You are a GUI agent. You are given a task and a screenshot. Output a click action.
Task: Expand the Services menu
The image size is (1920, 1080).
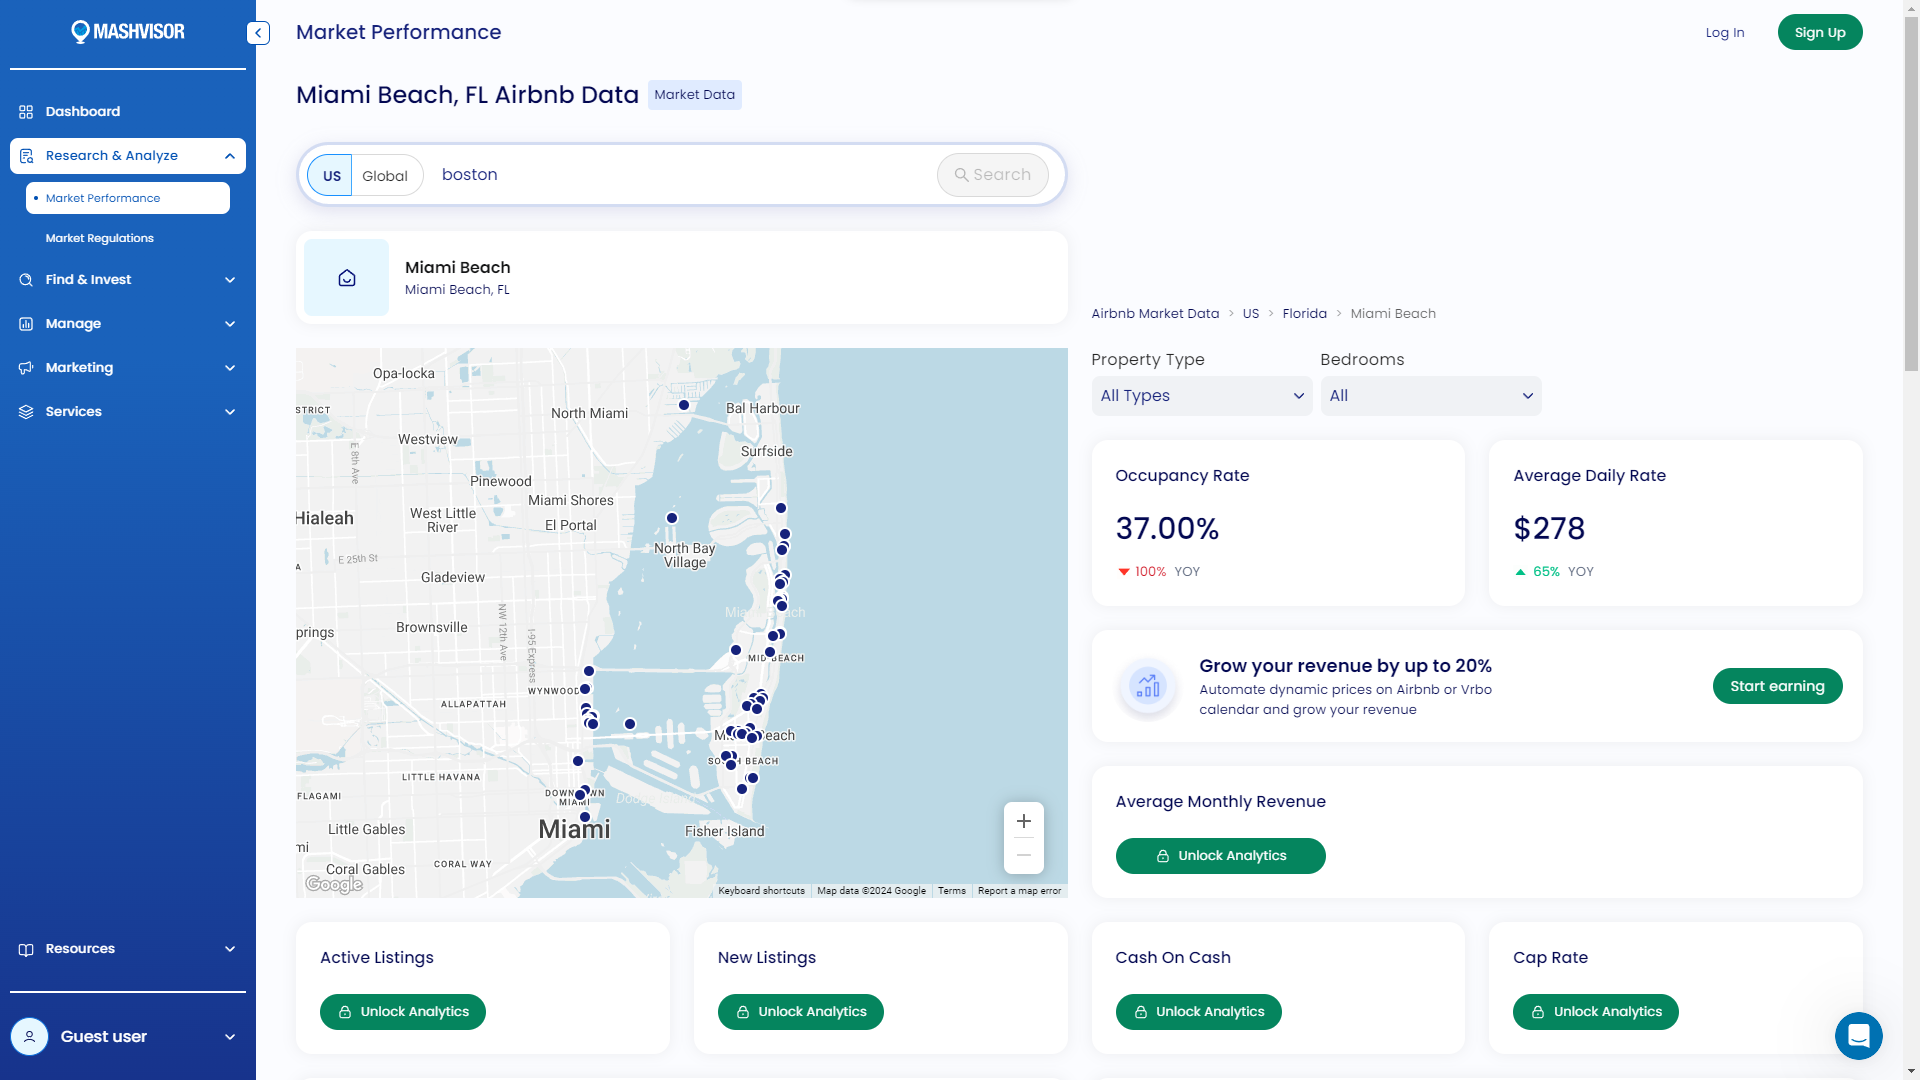coord(230,412)
